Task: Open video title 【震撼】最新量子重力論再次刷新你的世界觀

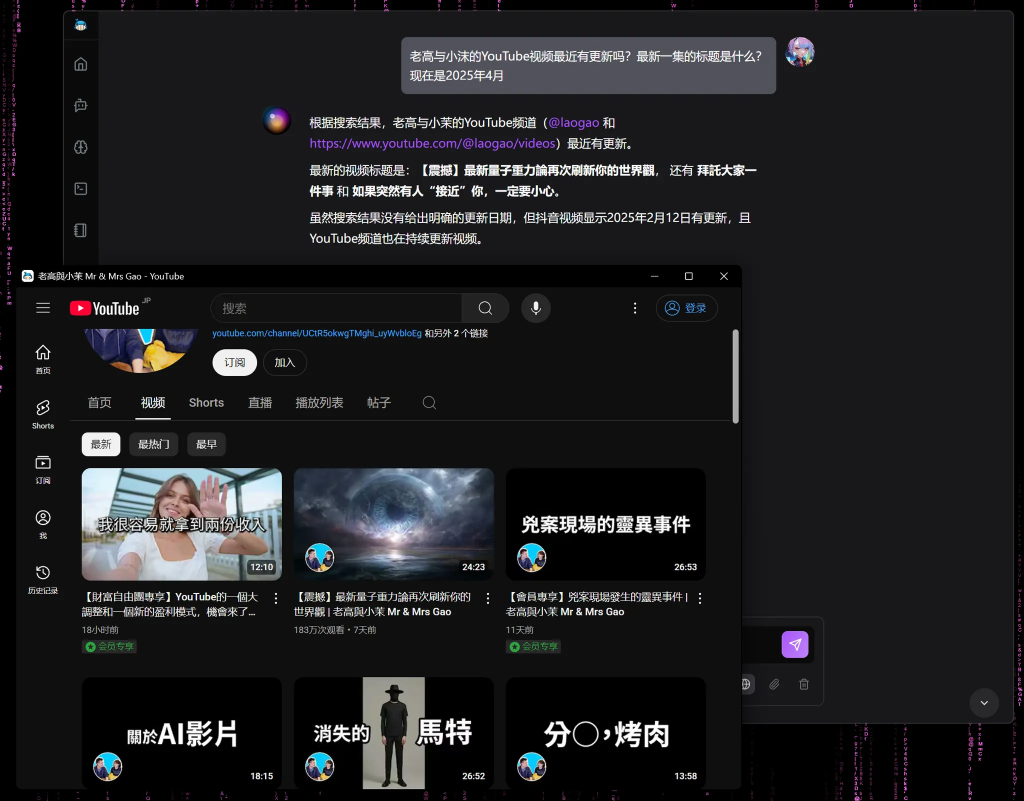Action: [382, 605]
